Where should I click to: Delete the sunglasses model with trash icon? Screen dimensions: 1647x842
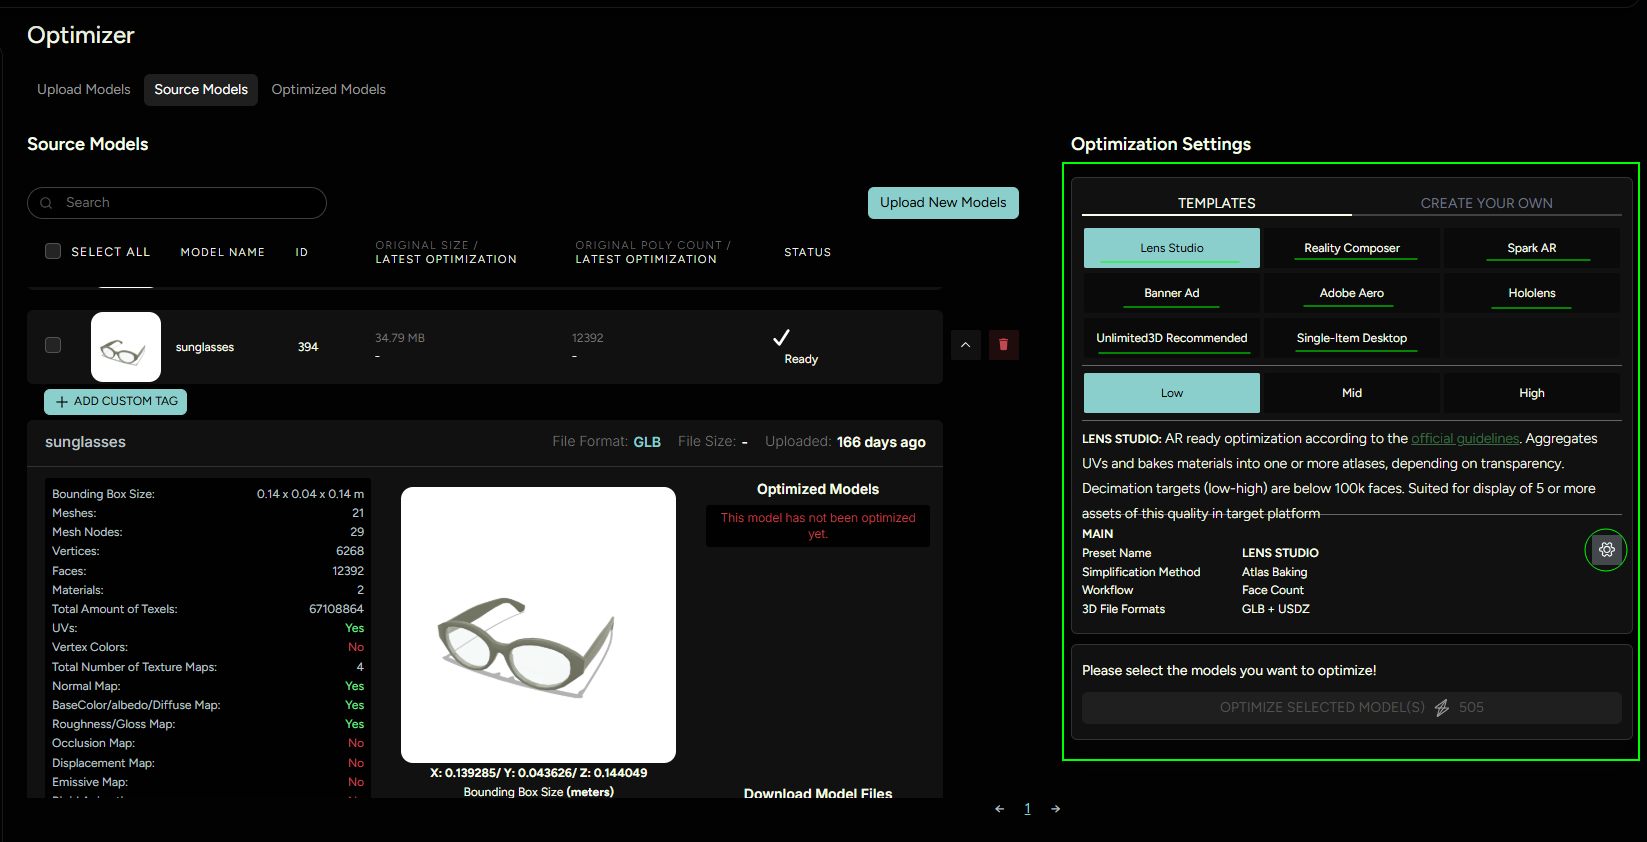tap(1004, 345)
